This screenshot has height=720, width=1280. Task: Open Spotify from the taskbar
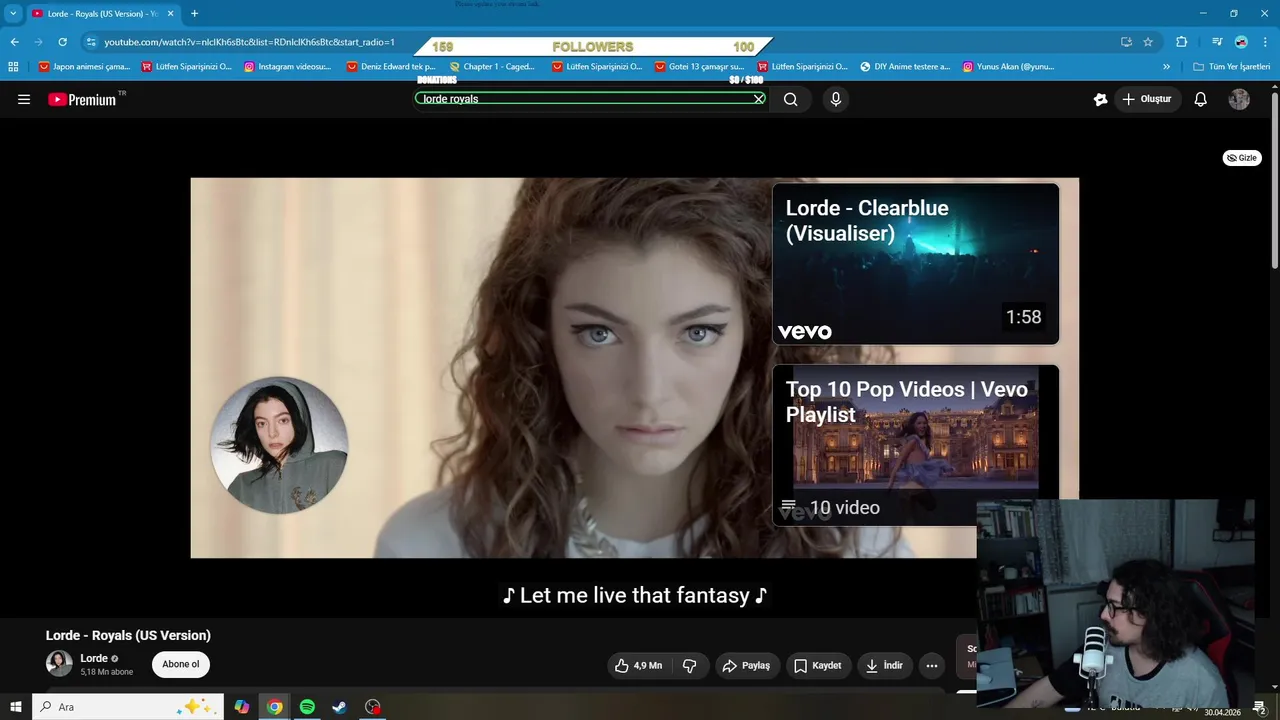click(x=307, y=707)
